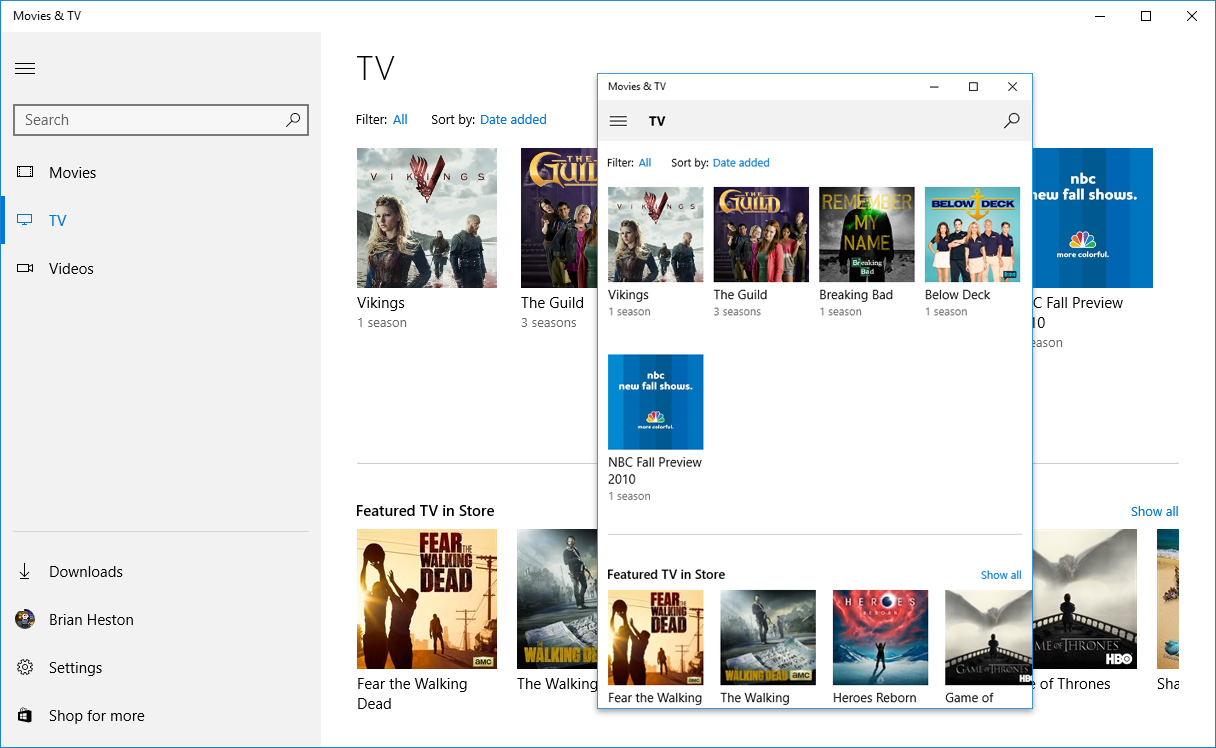The image size is (1216, 748).
Task: Open The Walking Dead poster in front window
Action: 768,638
